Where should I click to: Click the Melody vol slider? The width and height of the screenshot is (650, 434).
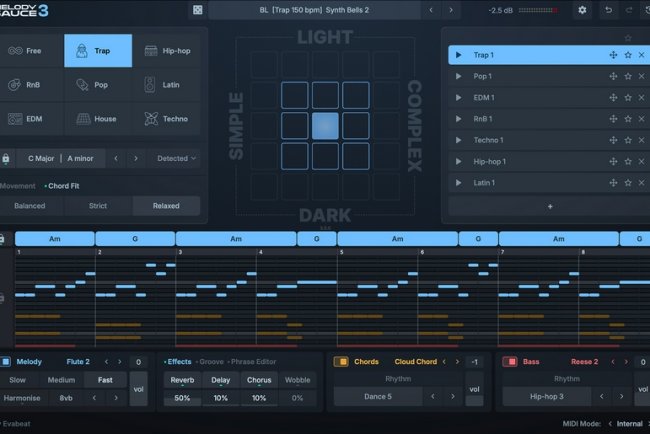pos(138,389)
